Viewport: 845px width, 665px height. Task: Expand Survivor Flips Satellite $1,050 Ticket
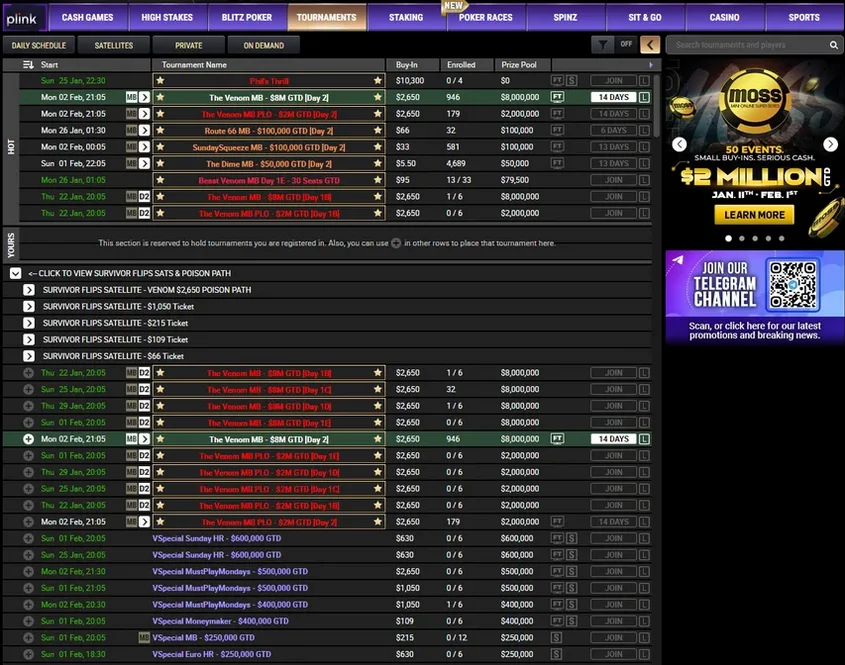pos(29,306)
